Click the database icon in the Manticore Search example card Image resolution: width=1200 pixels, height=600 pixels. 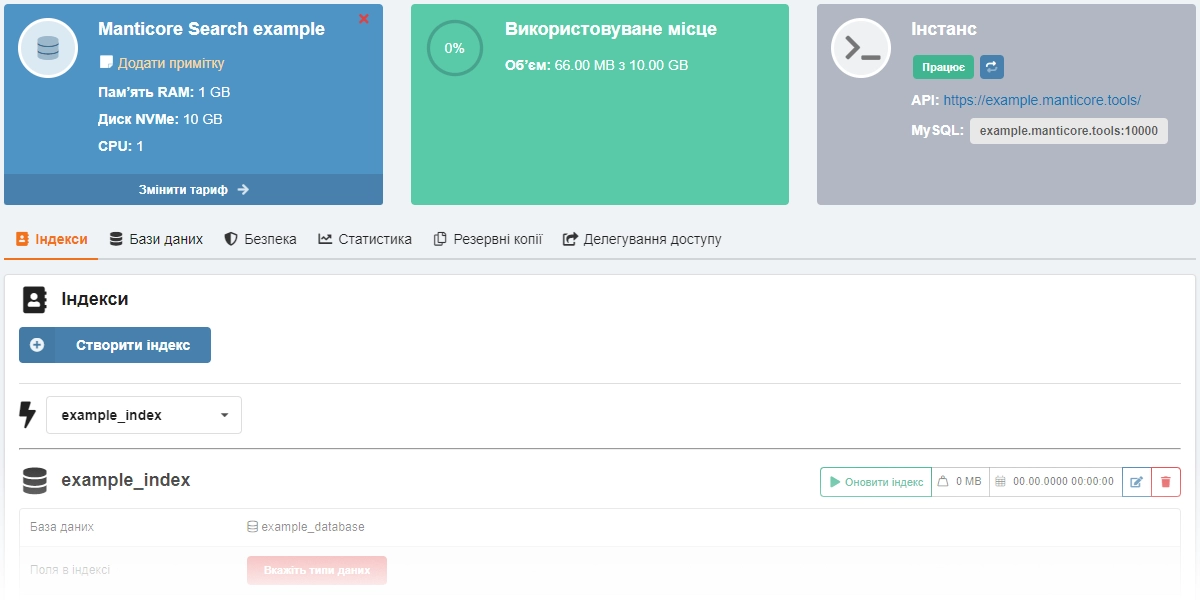click(47, 47)
